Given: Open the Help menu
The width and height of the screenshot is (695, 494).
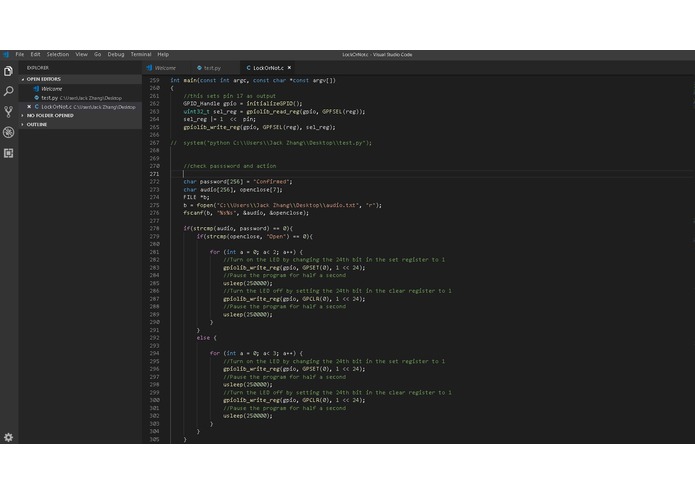Looking at the screenshot, I should click(x=163, y=54).
